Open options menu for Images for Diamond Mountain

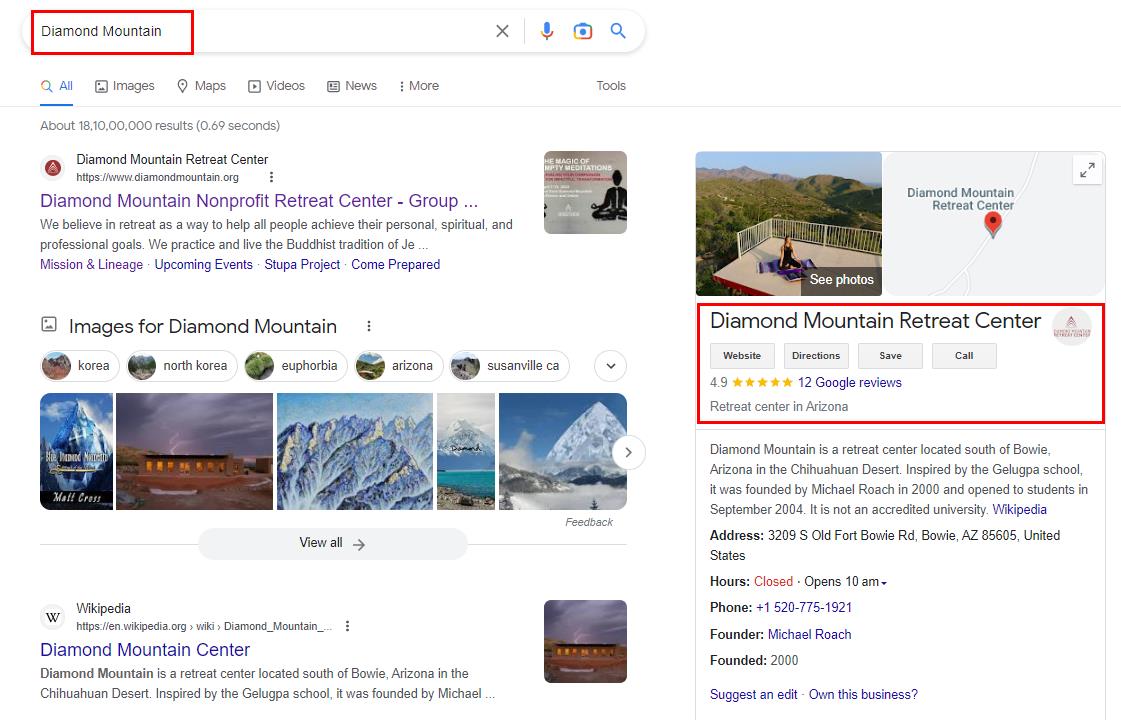point(369,326)
